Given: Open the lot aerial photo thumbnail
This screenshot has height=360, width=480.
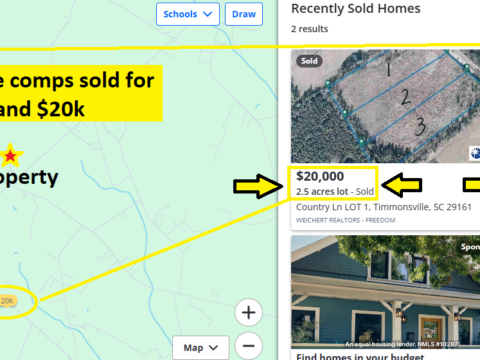Looking at the screenshot, I should pos(385,106).
